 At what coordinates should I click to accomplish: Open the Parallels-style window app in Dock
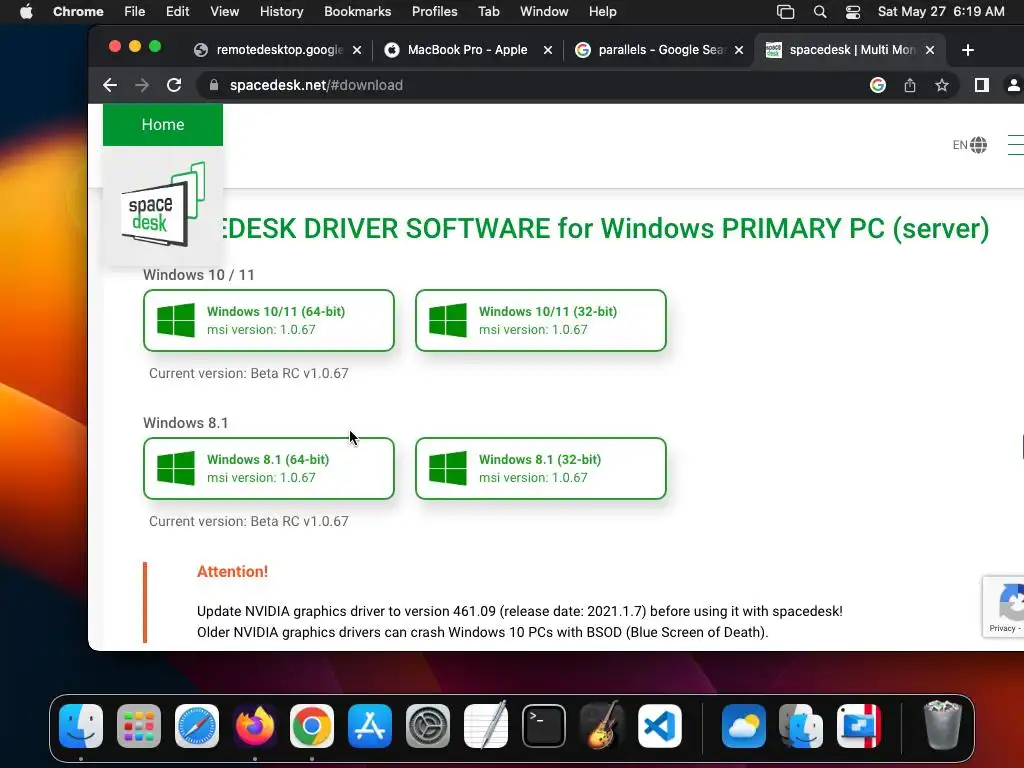coord(859,726)
